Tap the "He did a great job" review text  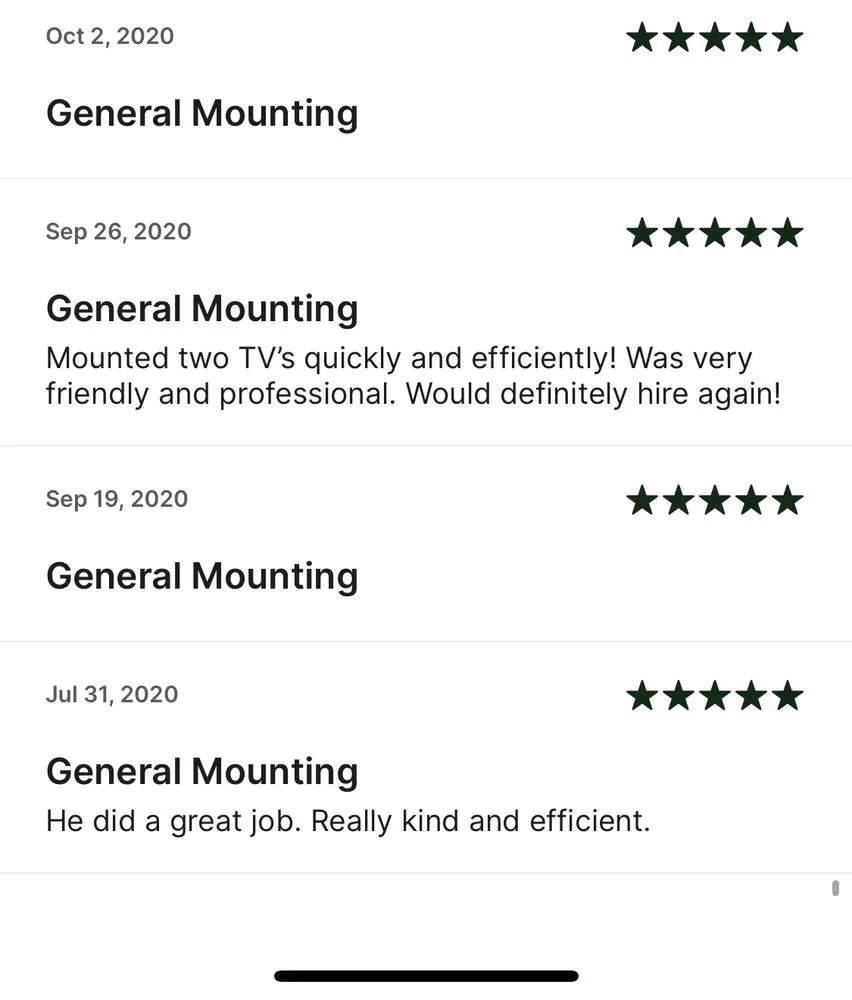pos(348,823)
